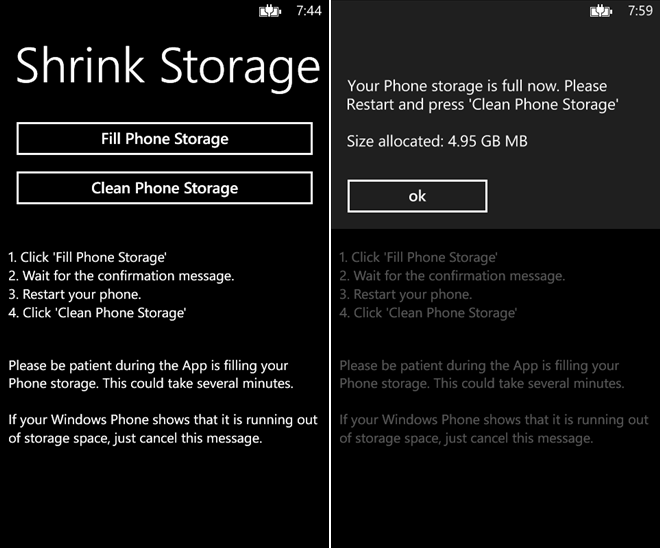Tap bright step 2 'Wait for the confirmation message'
660x548 pixels.
(121, 276)
